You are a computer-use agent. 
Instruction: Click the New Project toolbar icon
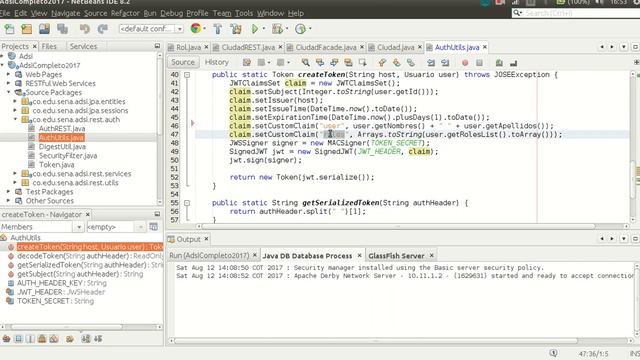click(x=27, y=29)
